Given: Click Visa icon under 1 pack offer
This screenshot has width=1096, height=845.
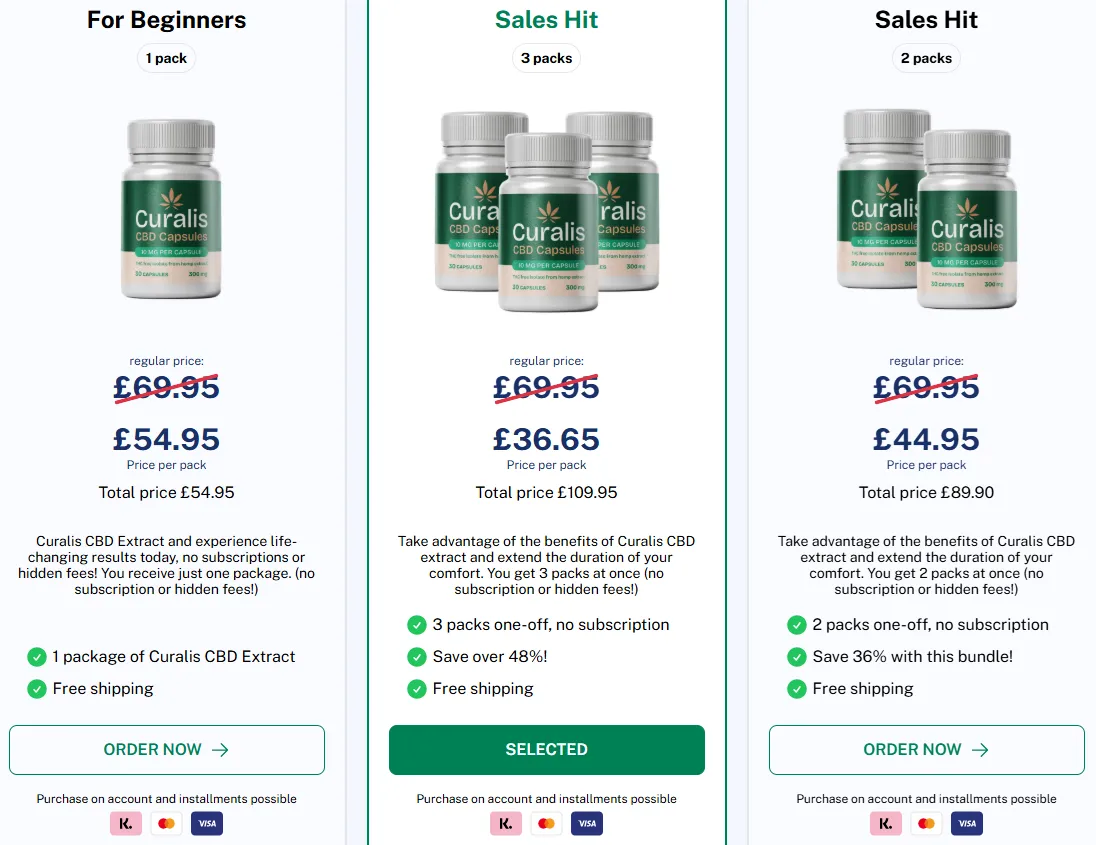Looking at the screenshot, I should 207,823.
